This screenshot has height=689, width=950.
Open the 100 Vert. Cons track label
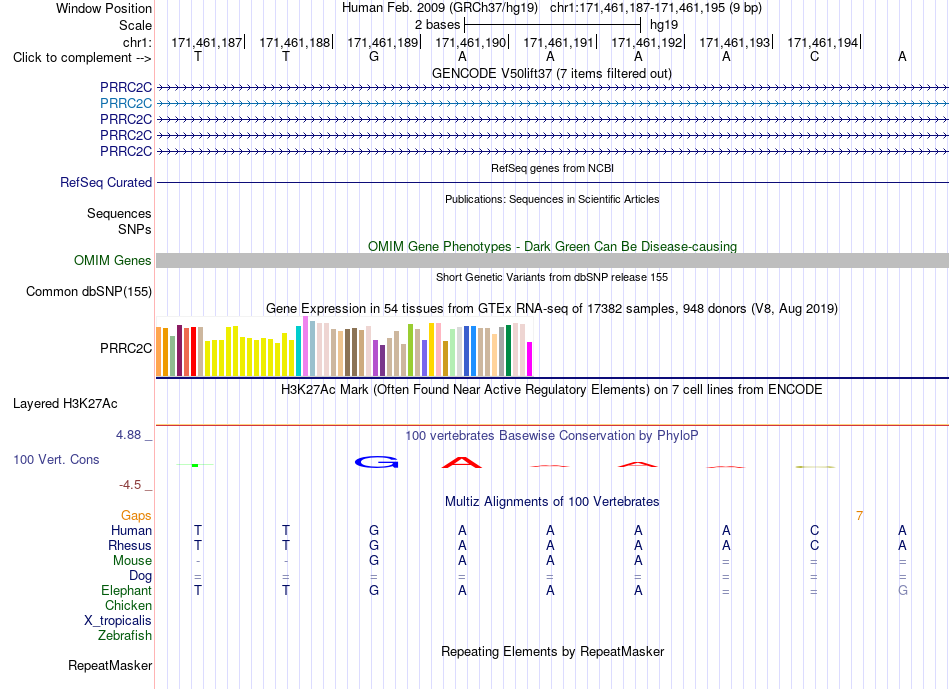pyautogui.click(x=56, y=459)
